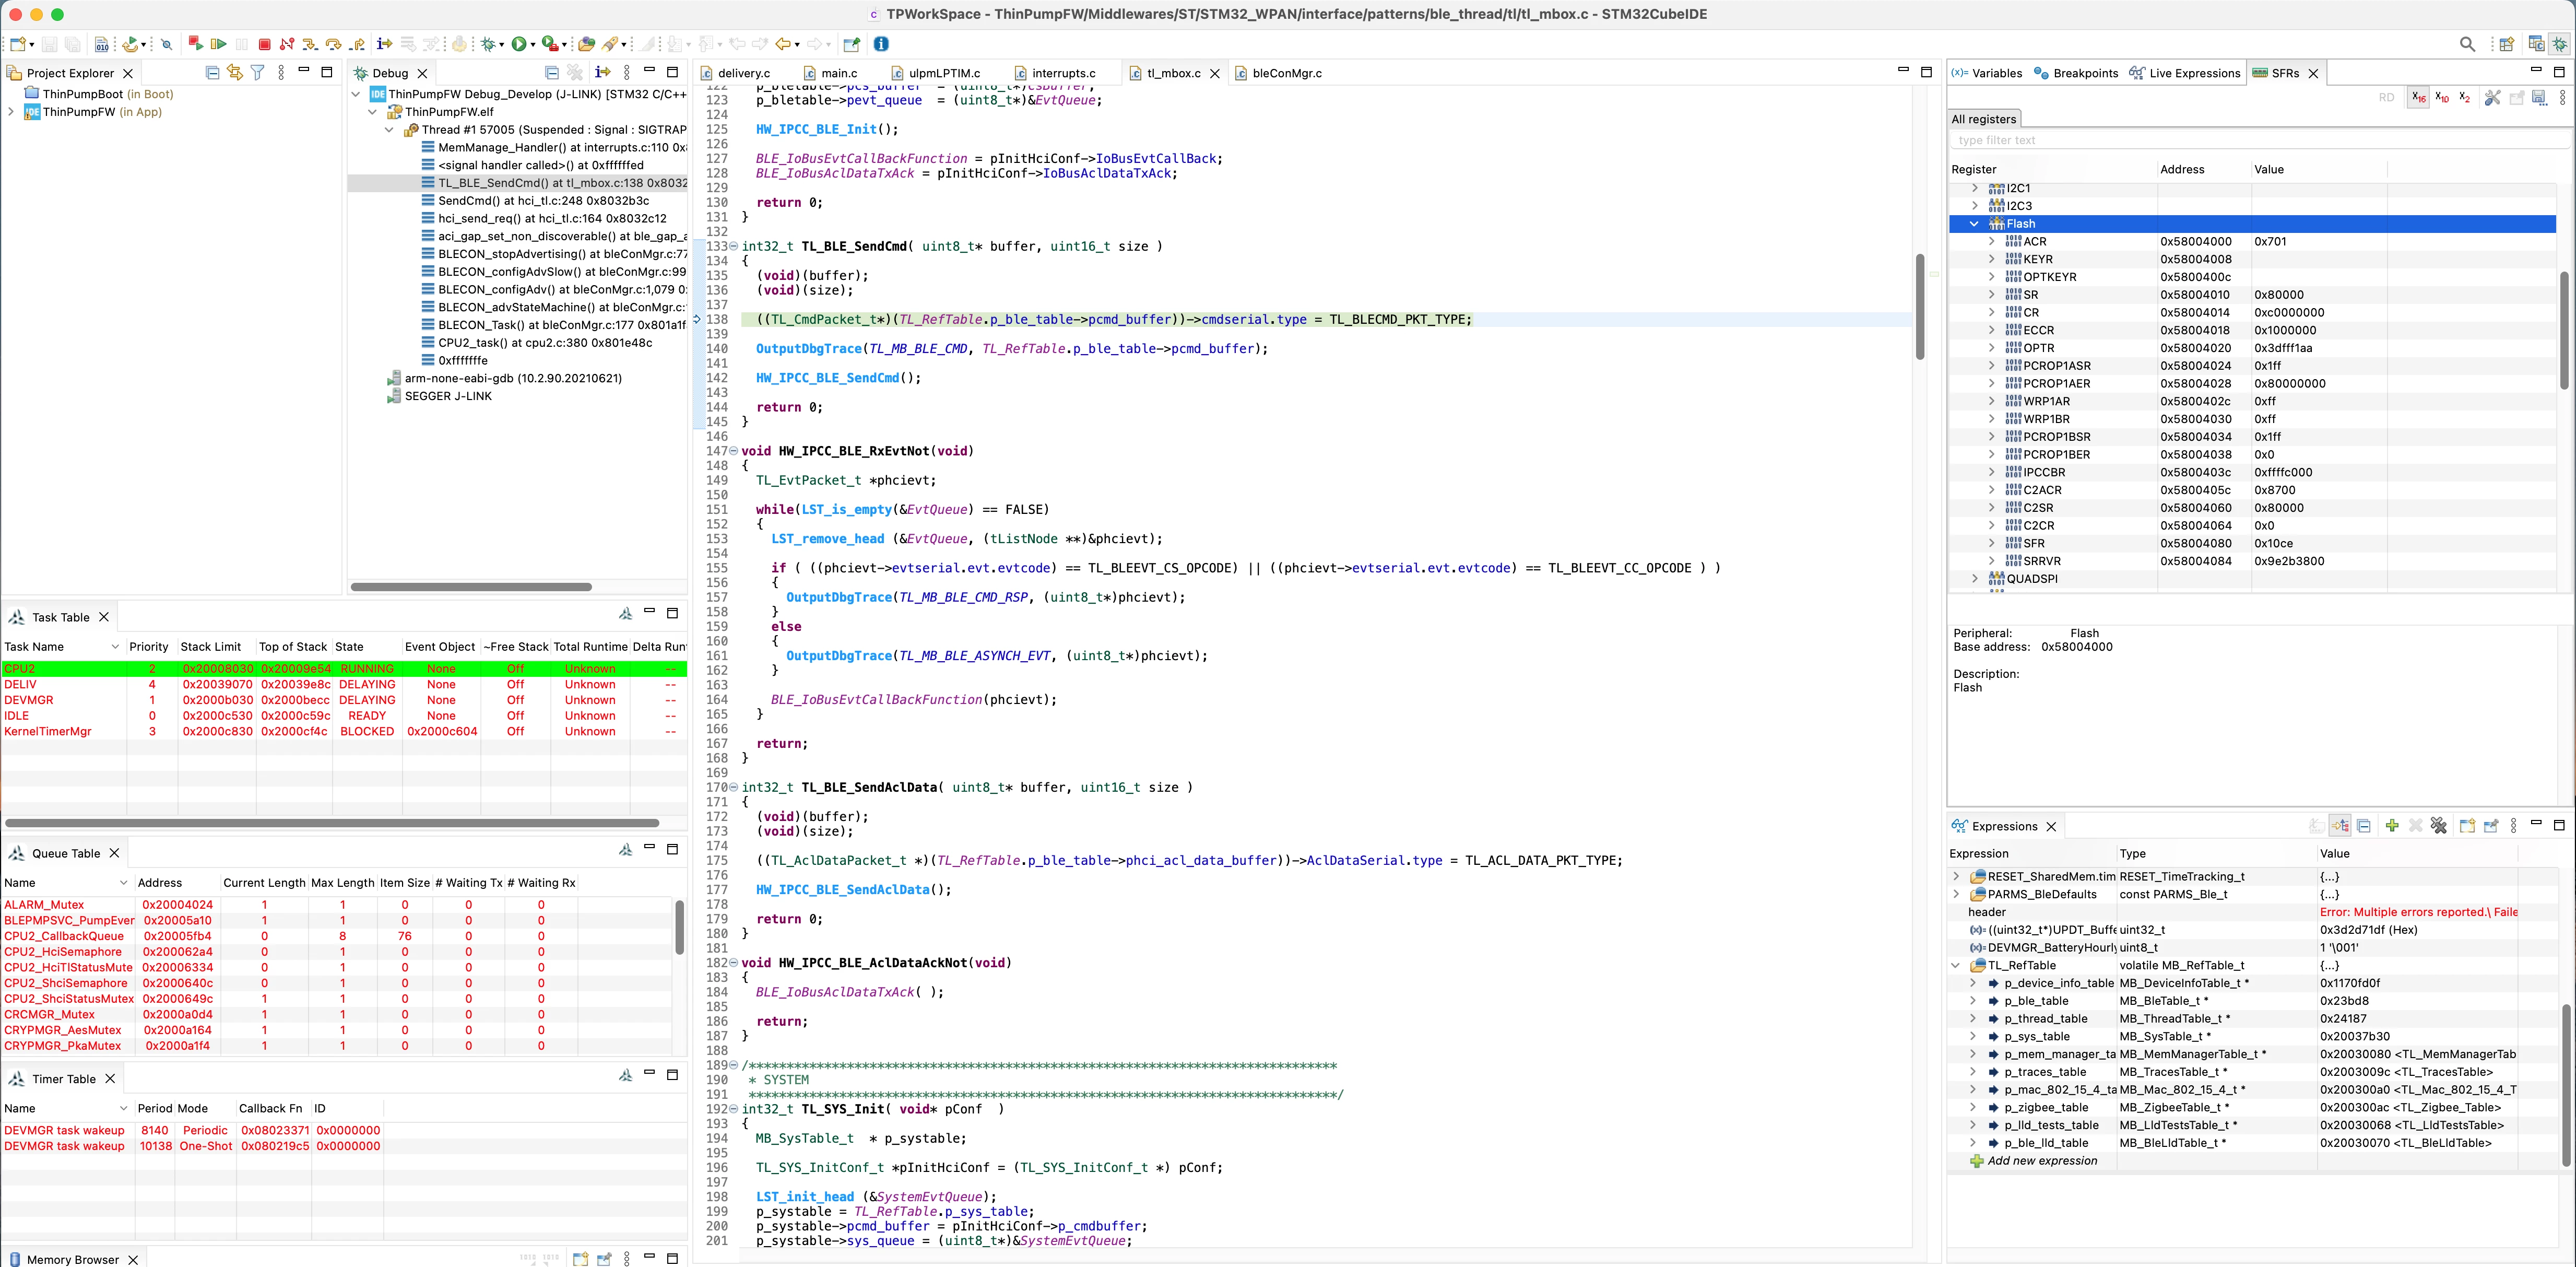Click the Step Into debug icon
Image resolution: width=2576 pixels, height=1267 pixels.
(310, 44)
